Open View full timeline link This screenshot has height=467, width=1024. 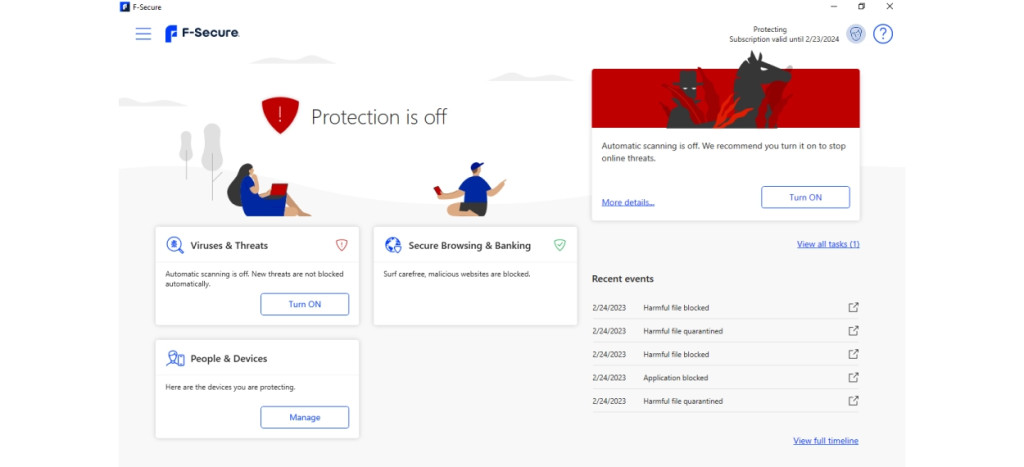(825, 441)
